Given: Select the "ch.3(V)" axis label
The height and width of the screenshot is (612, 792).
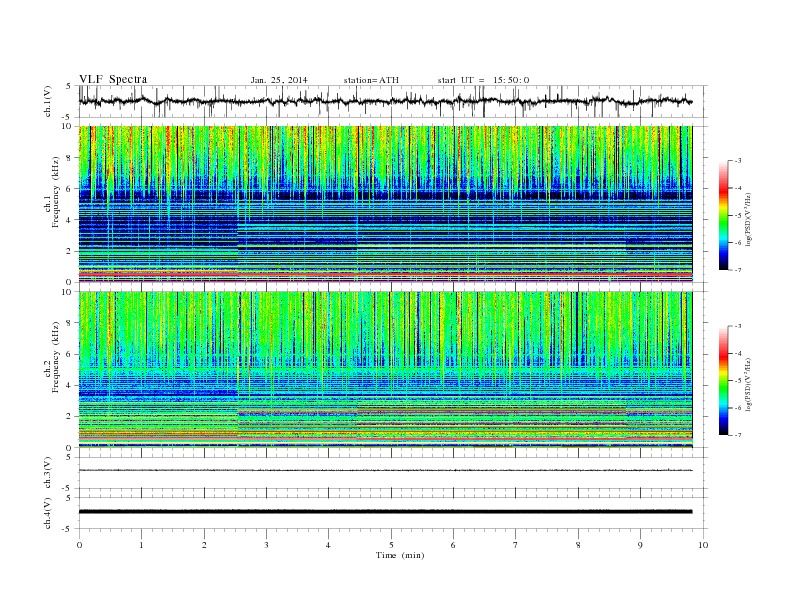Looking at the screenshot, I should pos(48,473).
